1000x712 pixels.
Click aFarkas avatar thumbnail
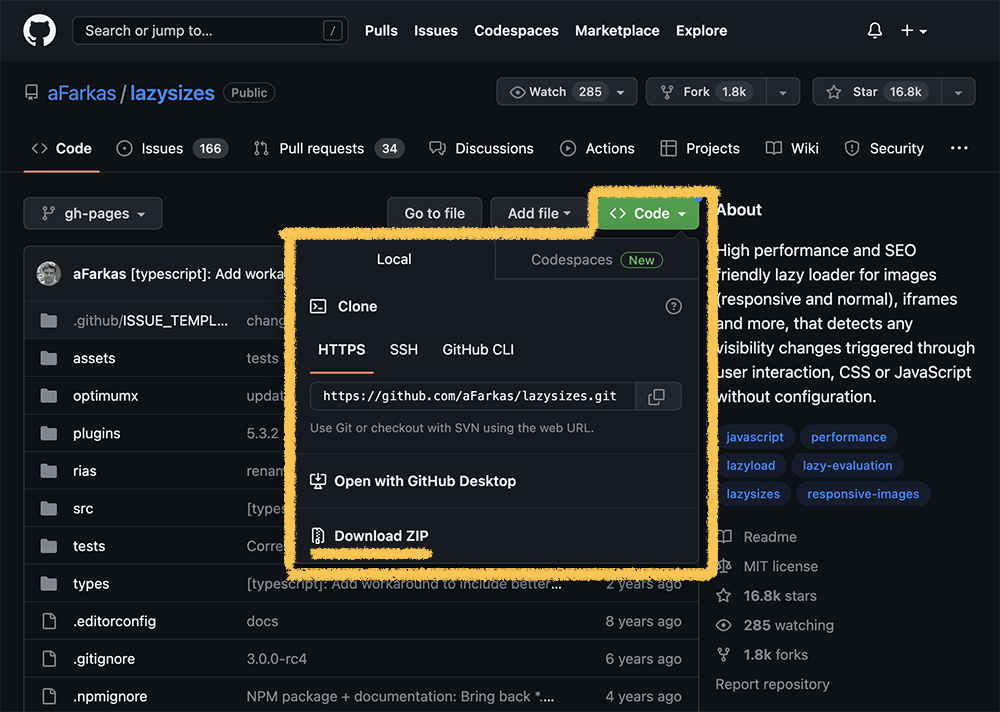49,274
